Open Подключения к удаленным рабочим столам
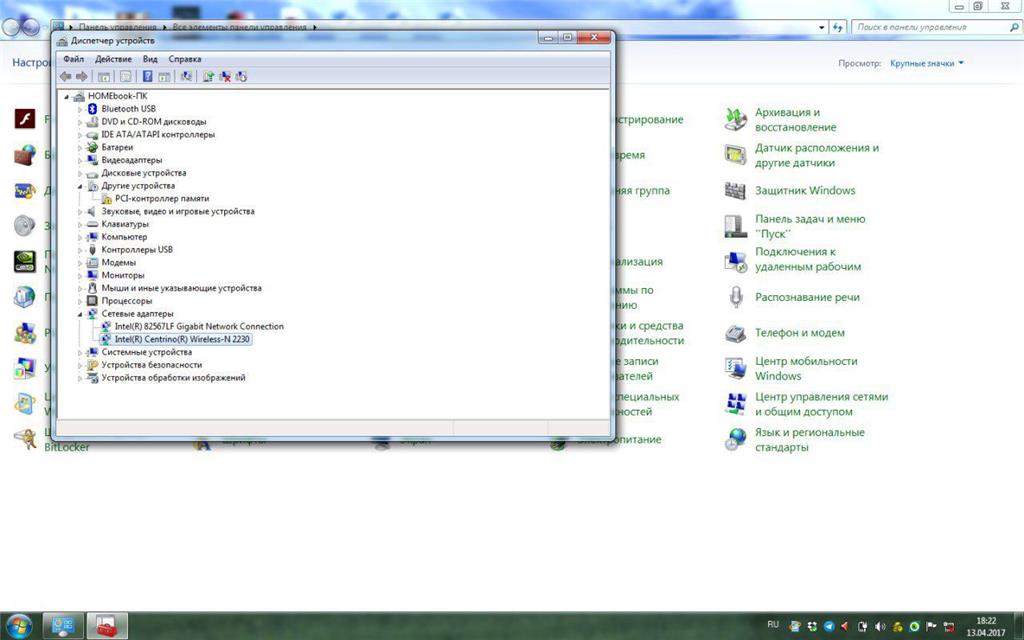The width and height of the screenshot is (1024, 640). coord(808,259)
